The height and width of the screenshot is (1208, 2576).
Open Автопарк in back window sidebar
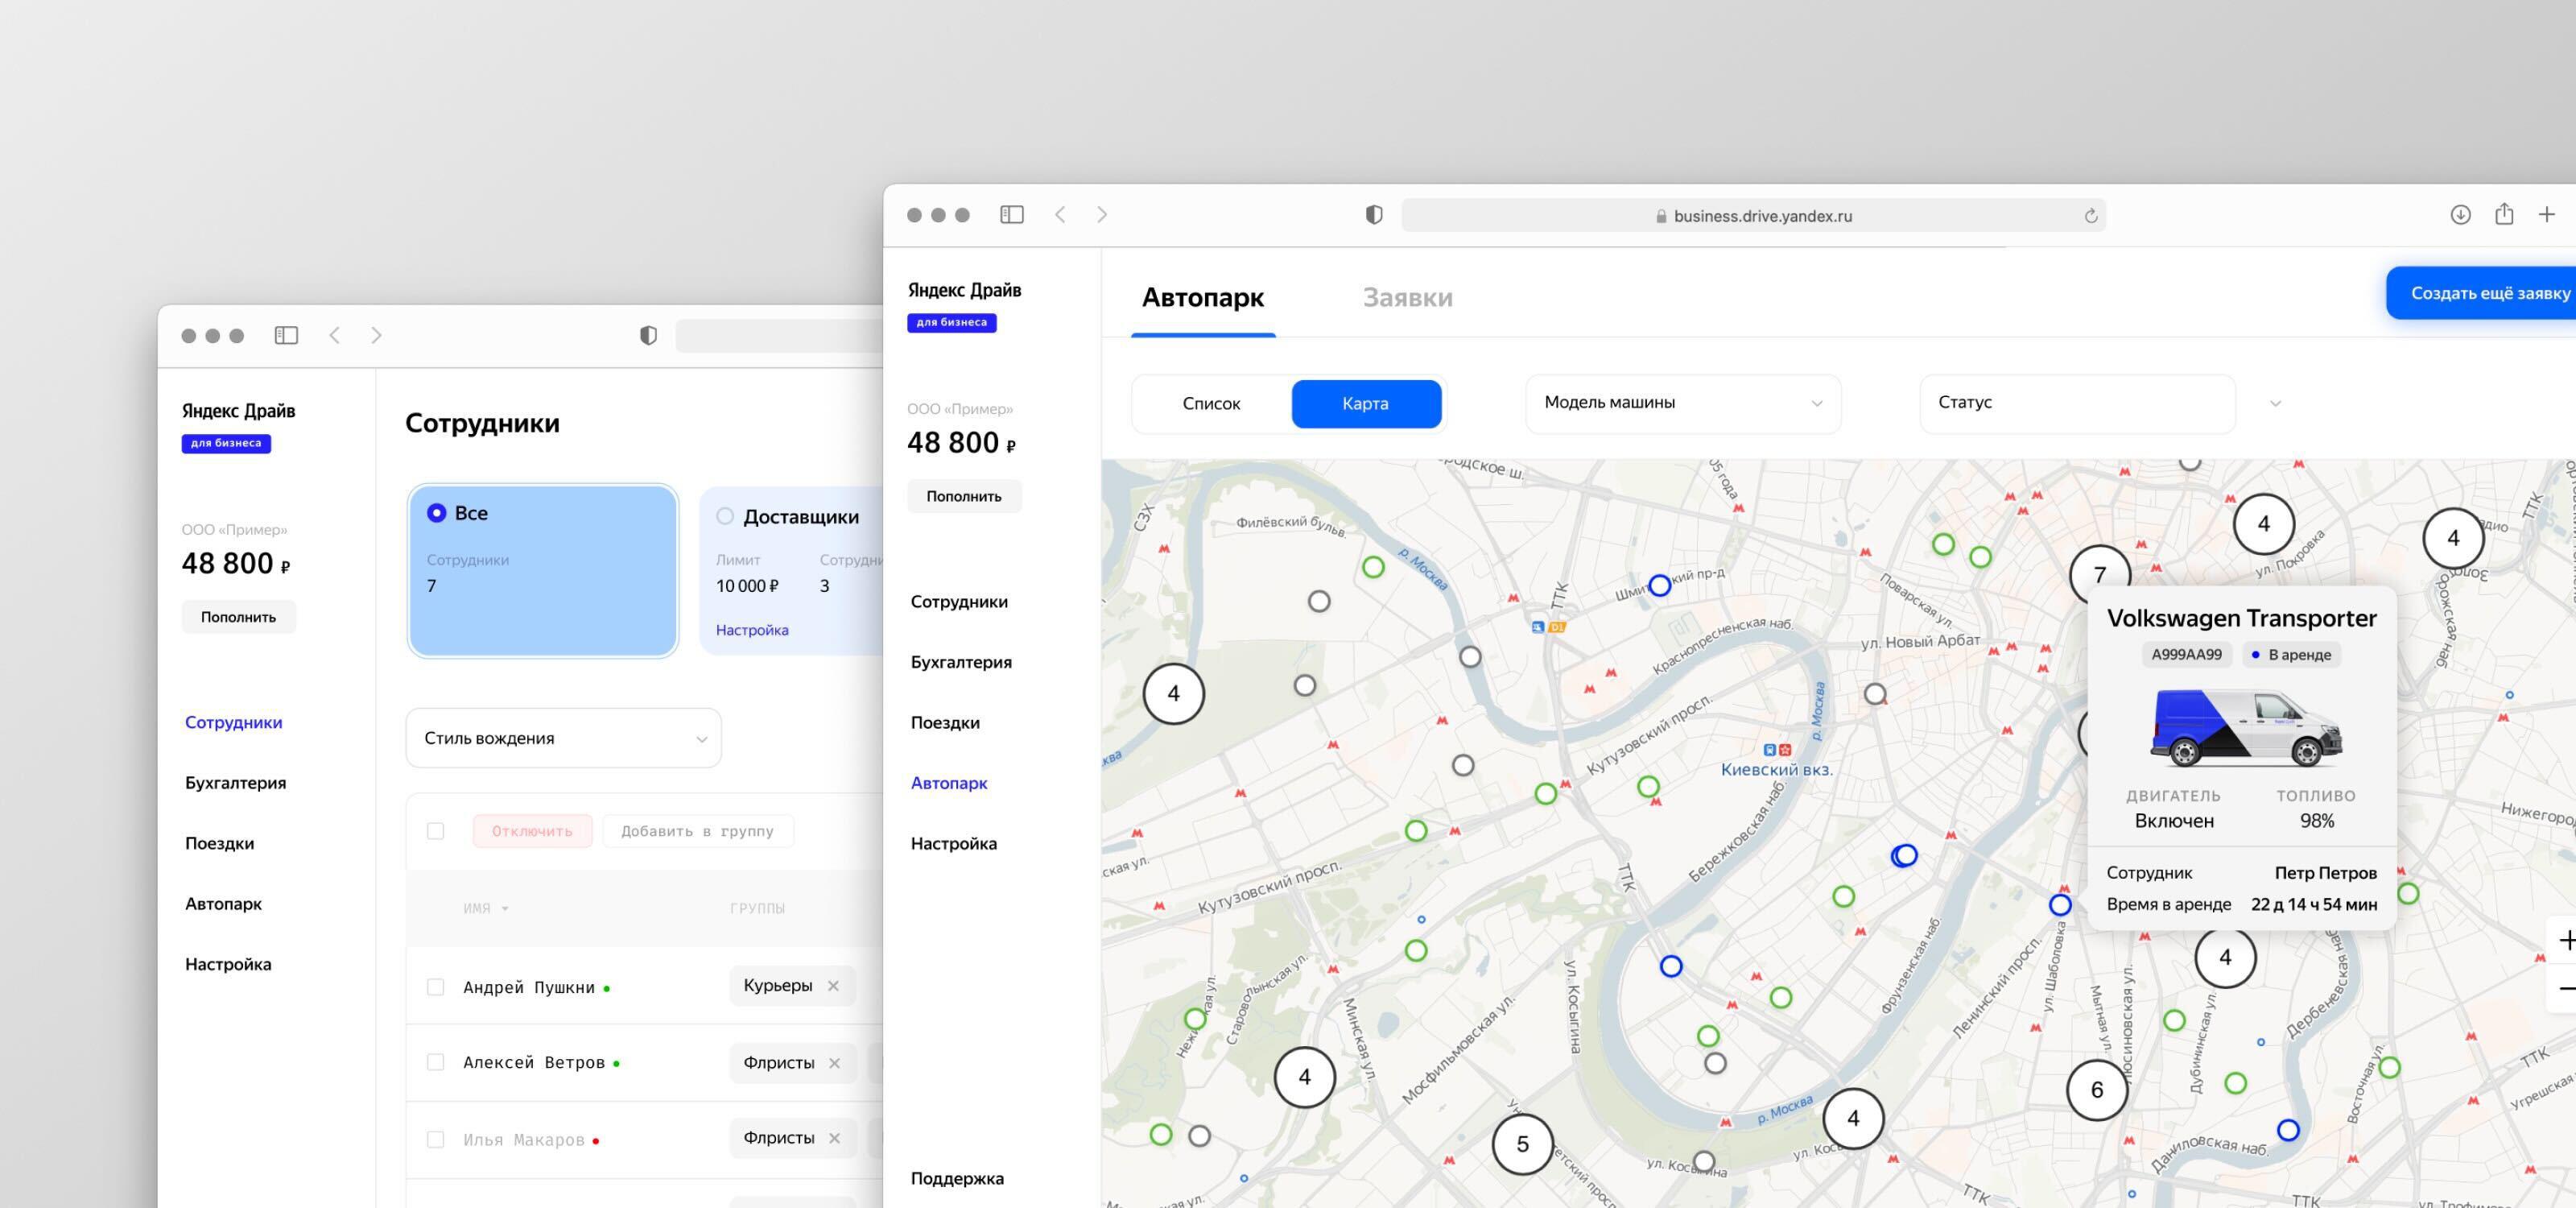[x=223, y=904]
